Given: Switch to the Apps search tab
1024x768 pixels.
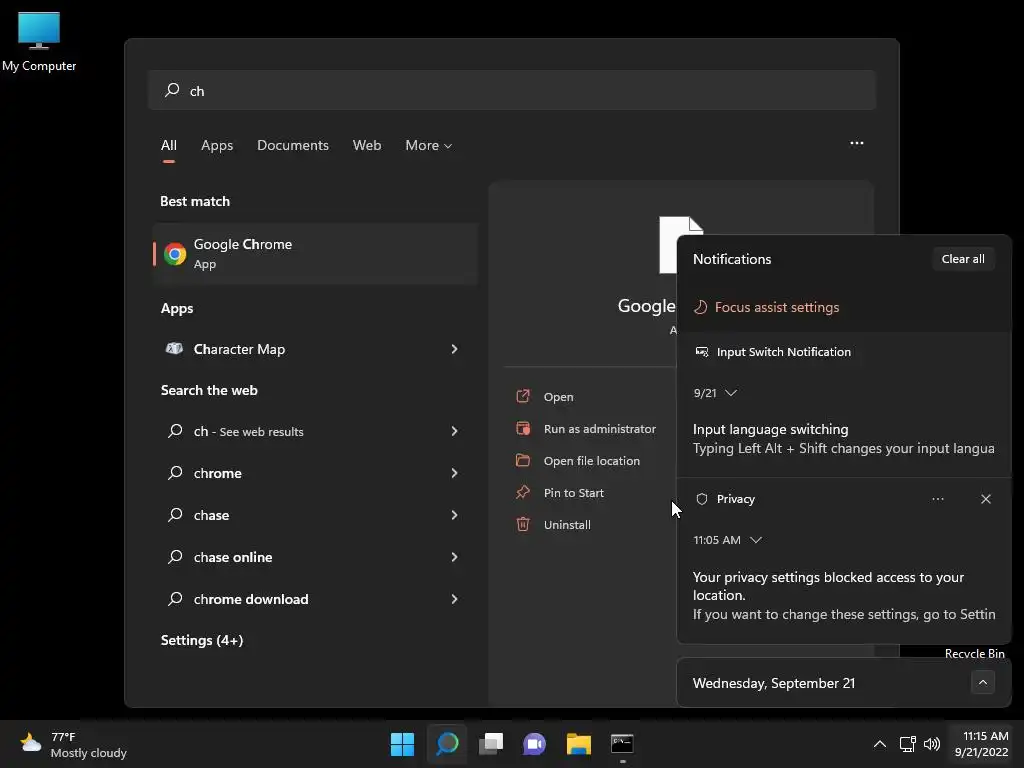Looking at the screenshot, I should coord(217,146).
